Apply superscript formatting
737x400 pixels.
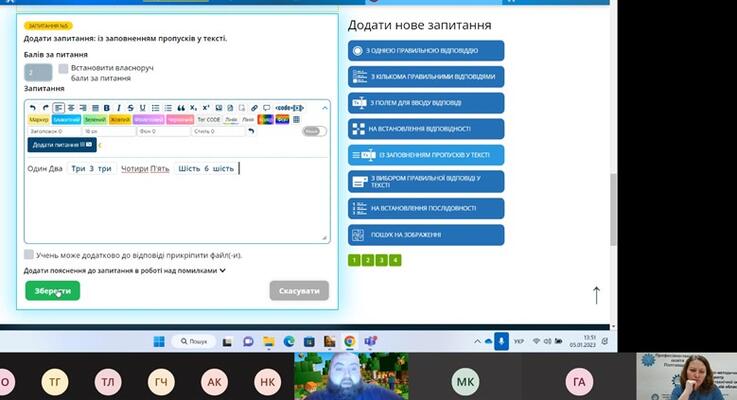[x=205, y=108]
